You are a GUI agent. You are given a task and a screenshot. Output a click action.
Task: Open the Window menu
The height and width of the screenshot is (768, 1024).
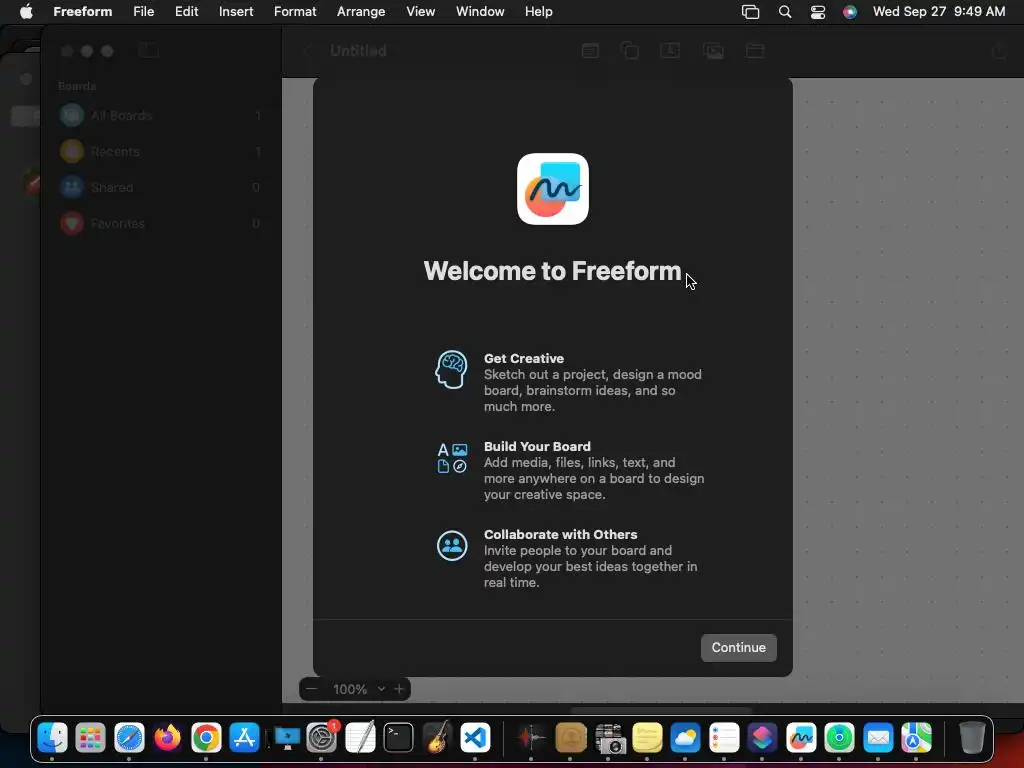pyautogui.click(x=480, y=11)
